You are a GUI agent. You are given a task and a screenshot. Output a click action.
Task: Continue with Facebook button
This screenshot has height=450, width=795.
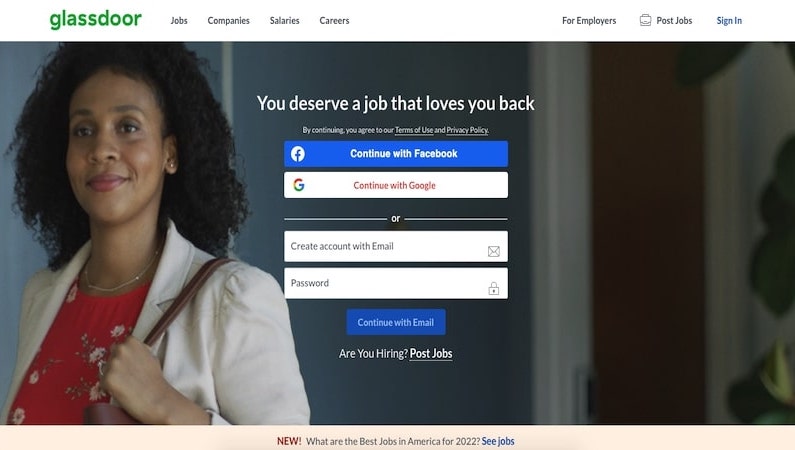click(x=396, y=154)
